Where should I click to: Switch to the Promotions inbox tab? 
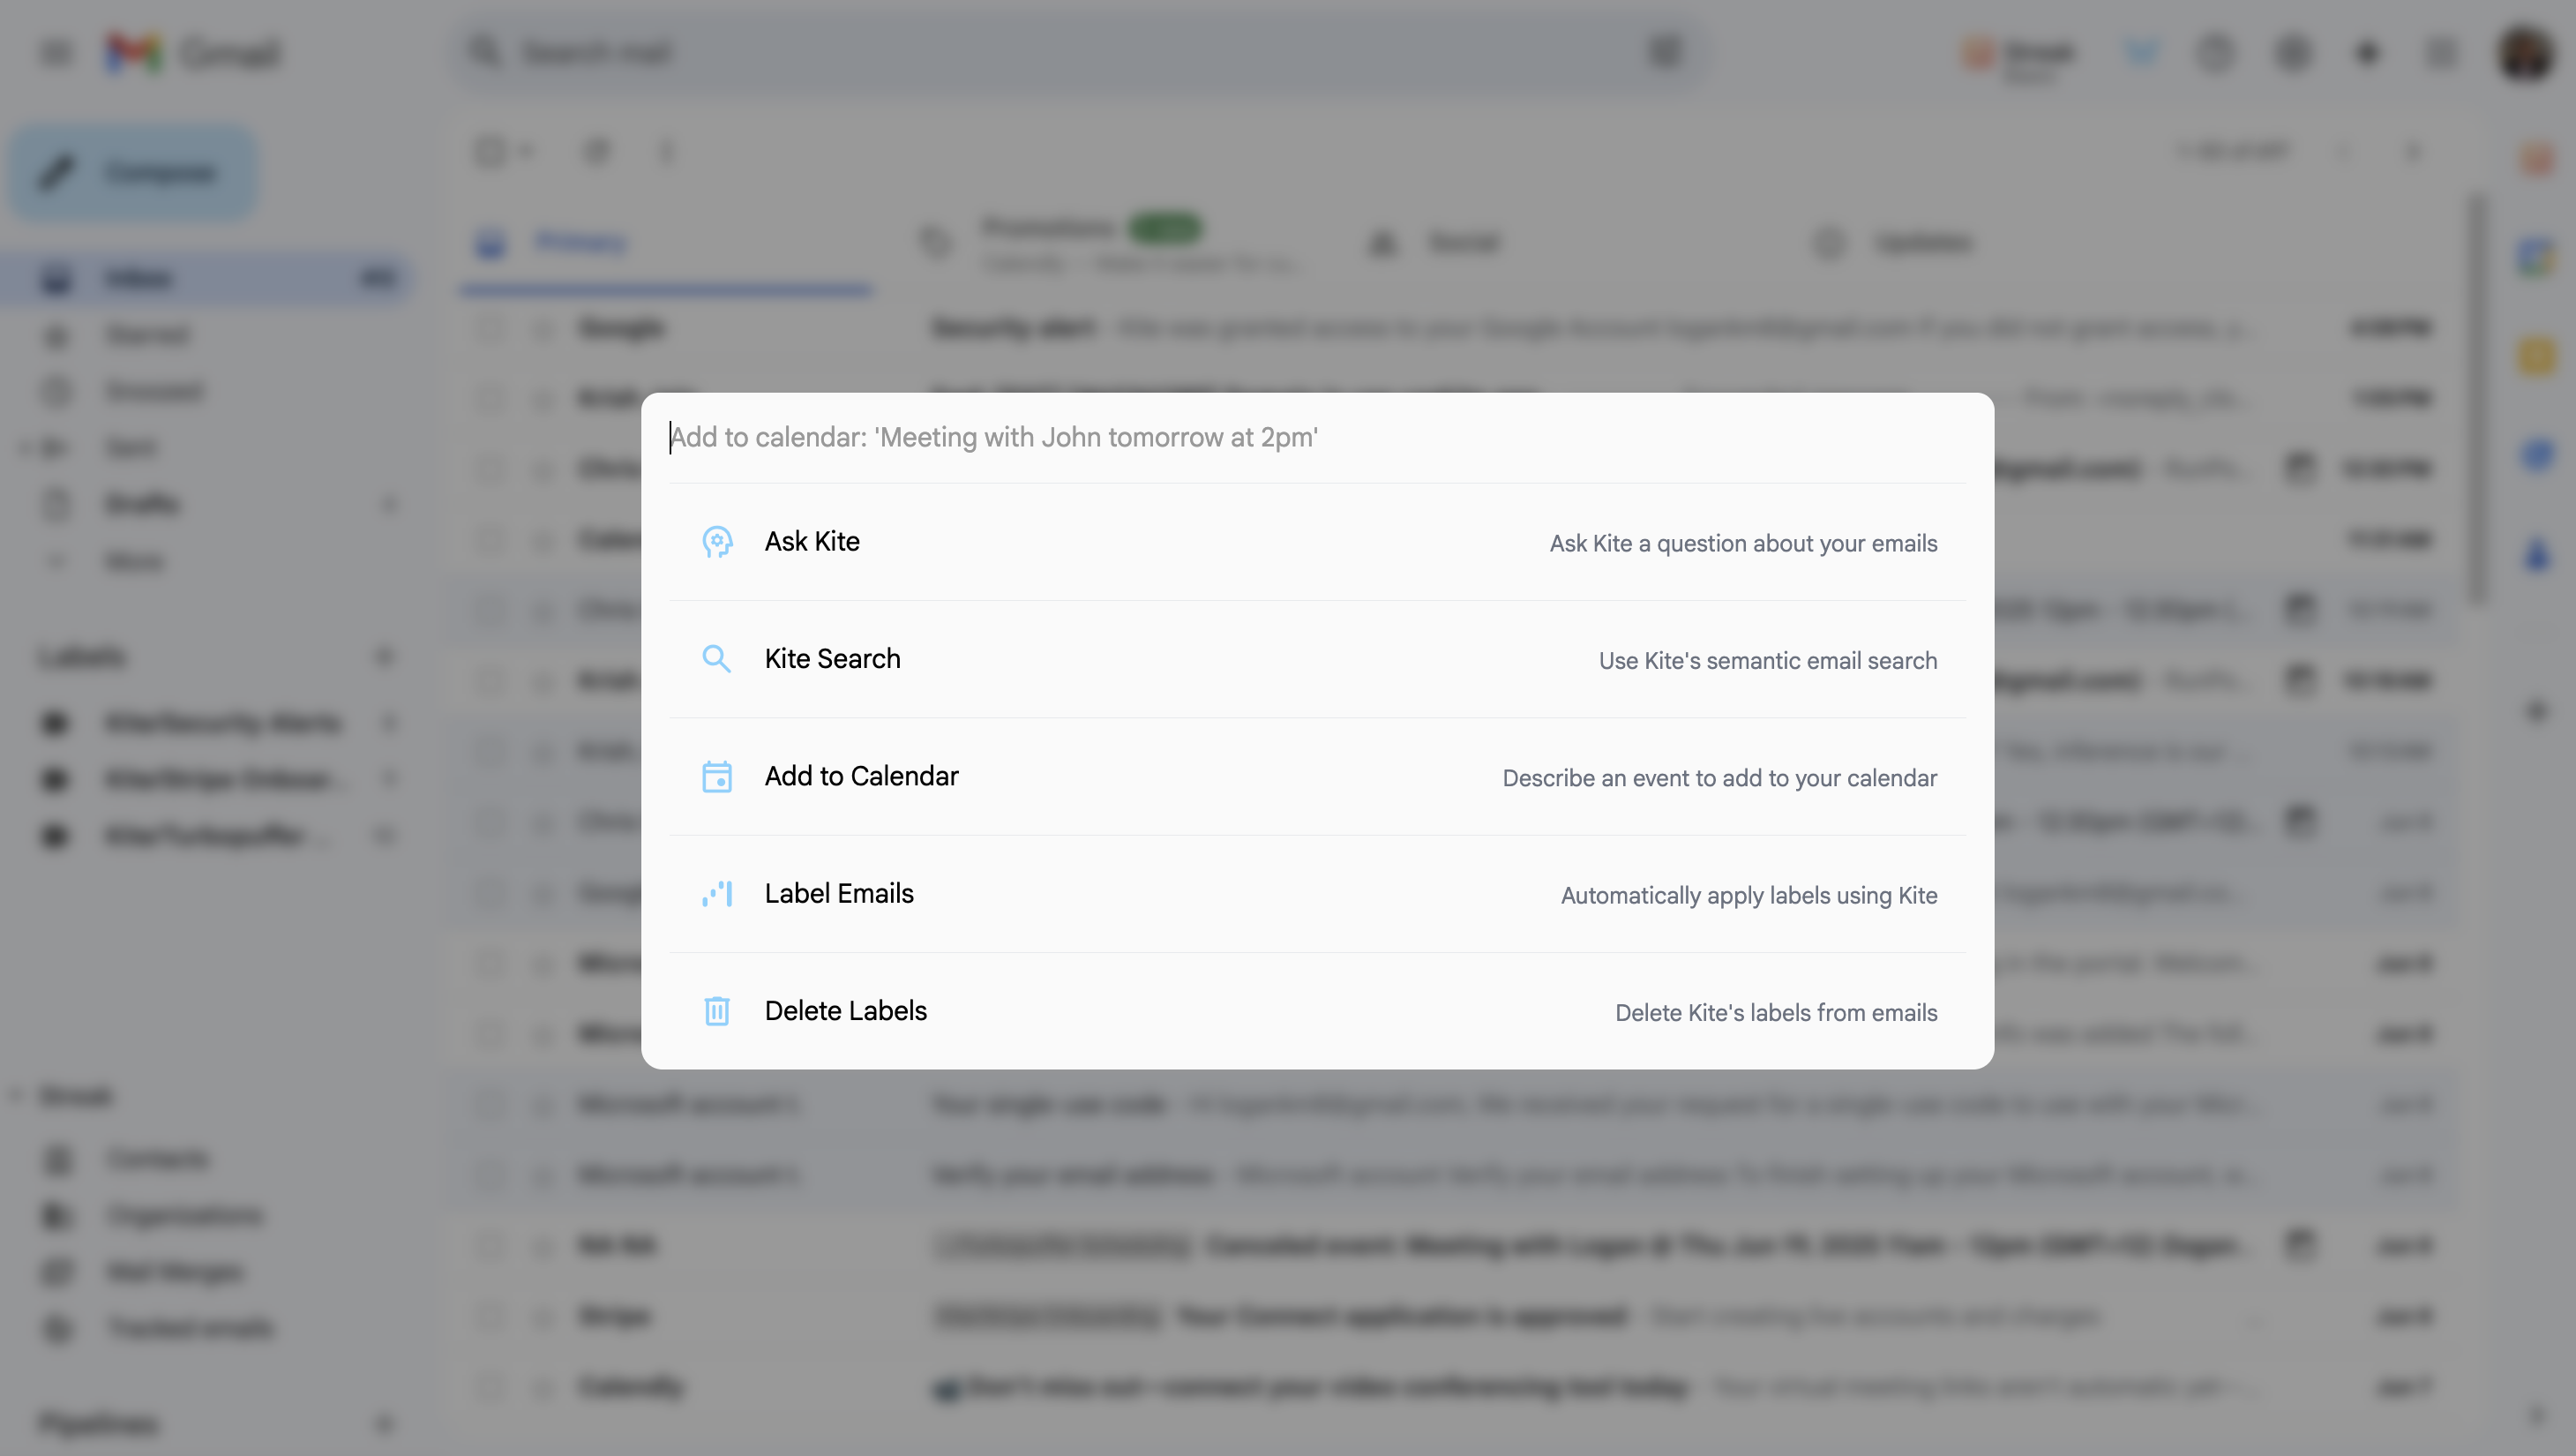(x=1110, y=243)
